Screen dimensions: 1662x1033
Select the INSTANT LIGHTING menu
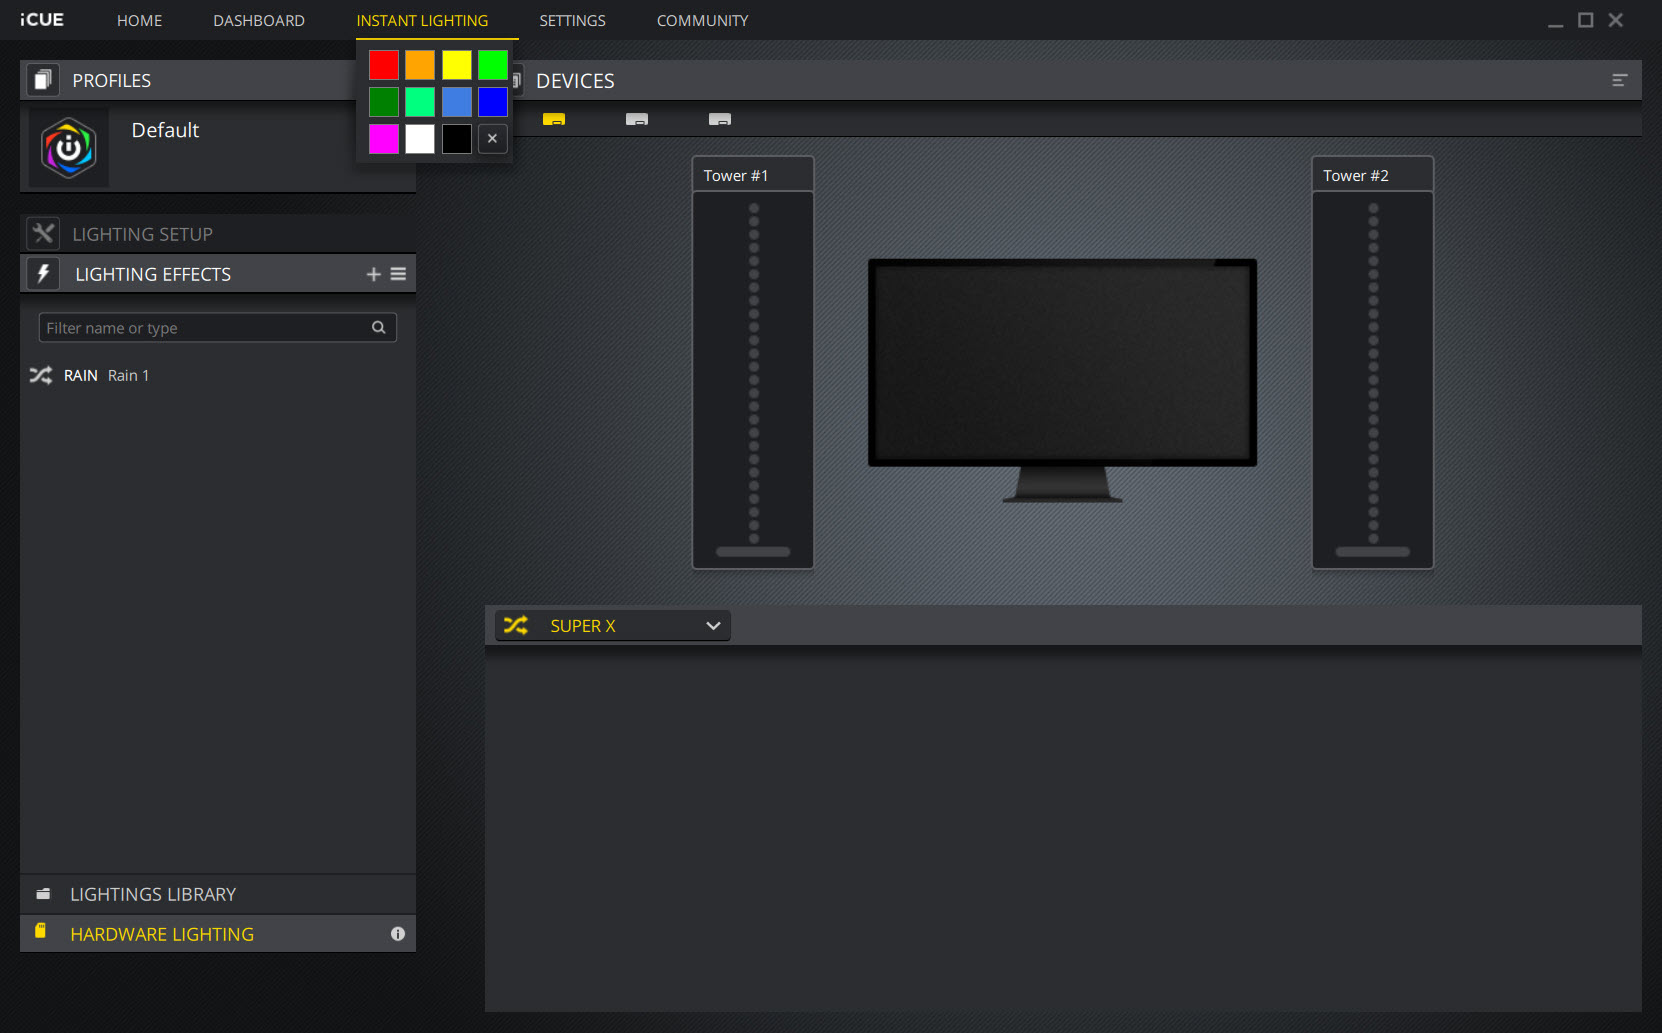(x=422, y=20)
